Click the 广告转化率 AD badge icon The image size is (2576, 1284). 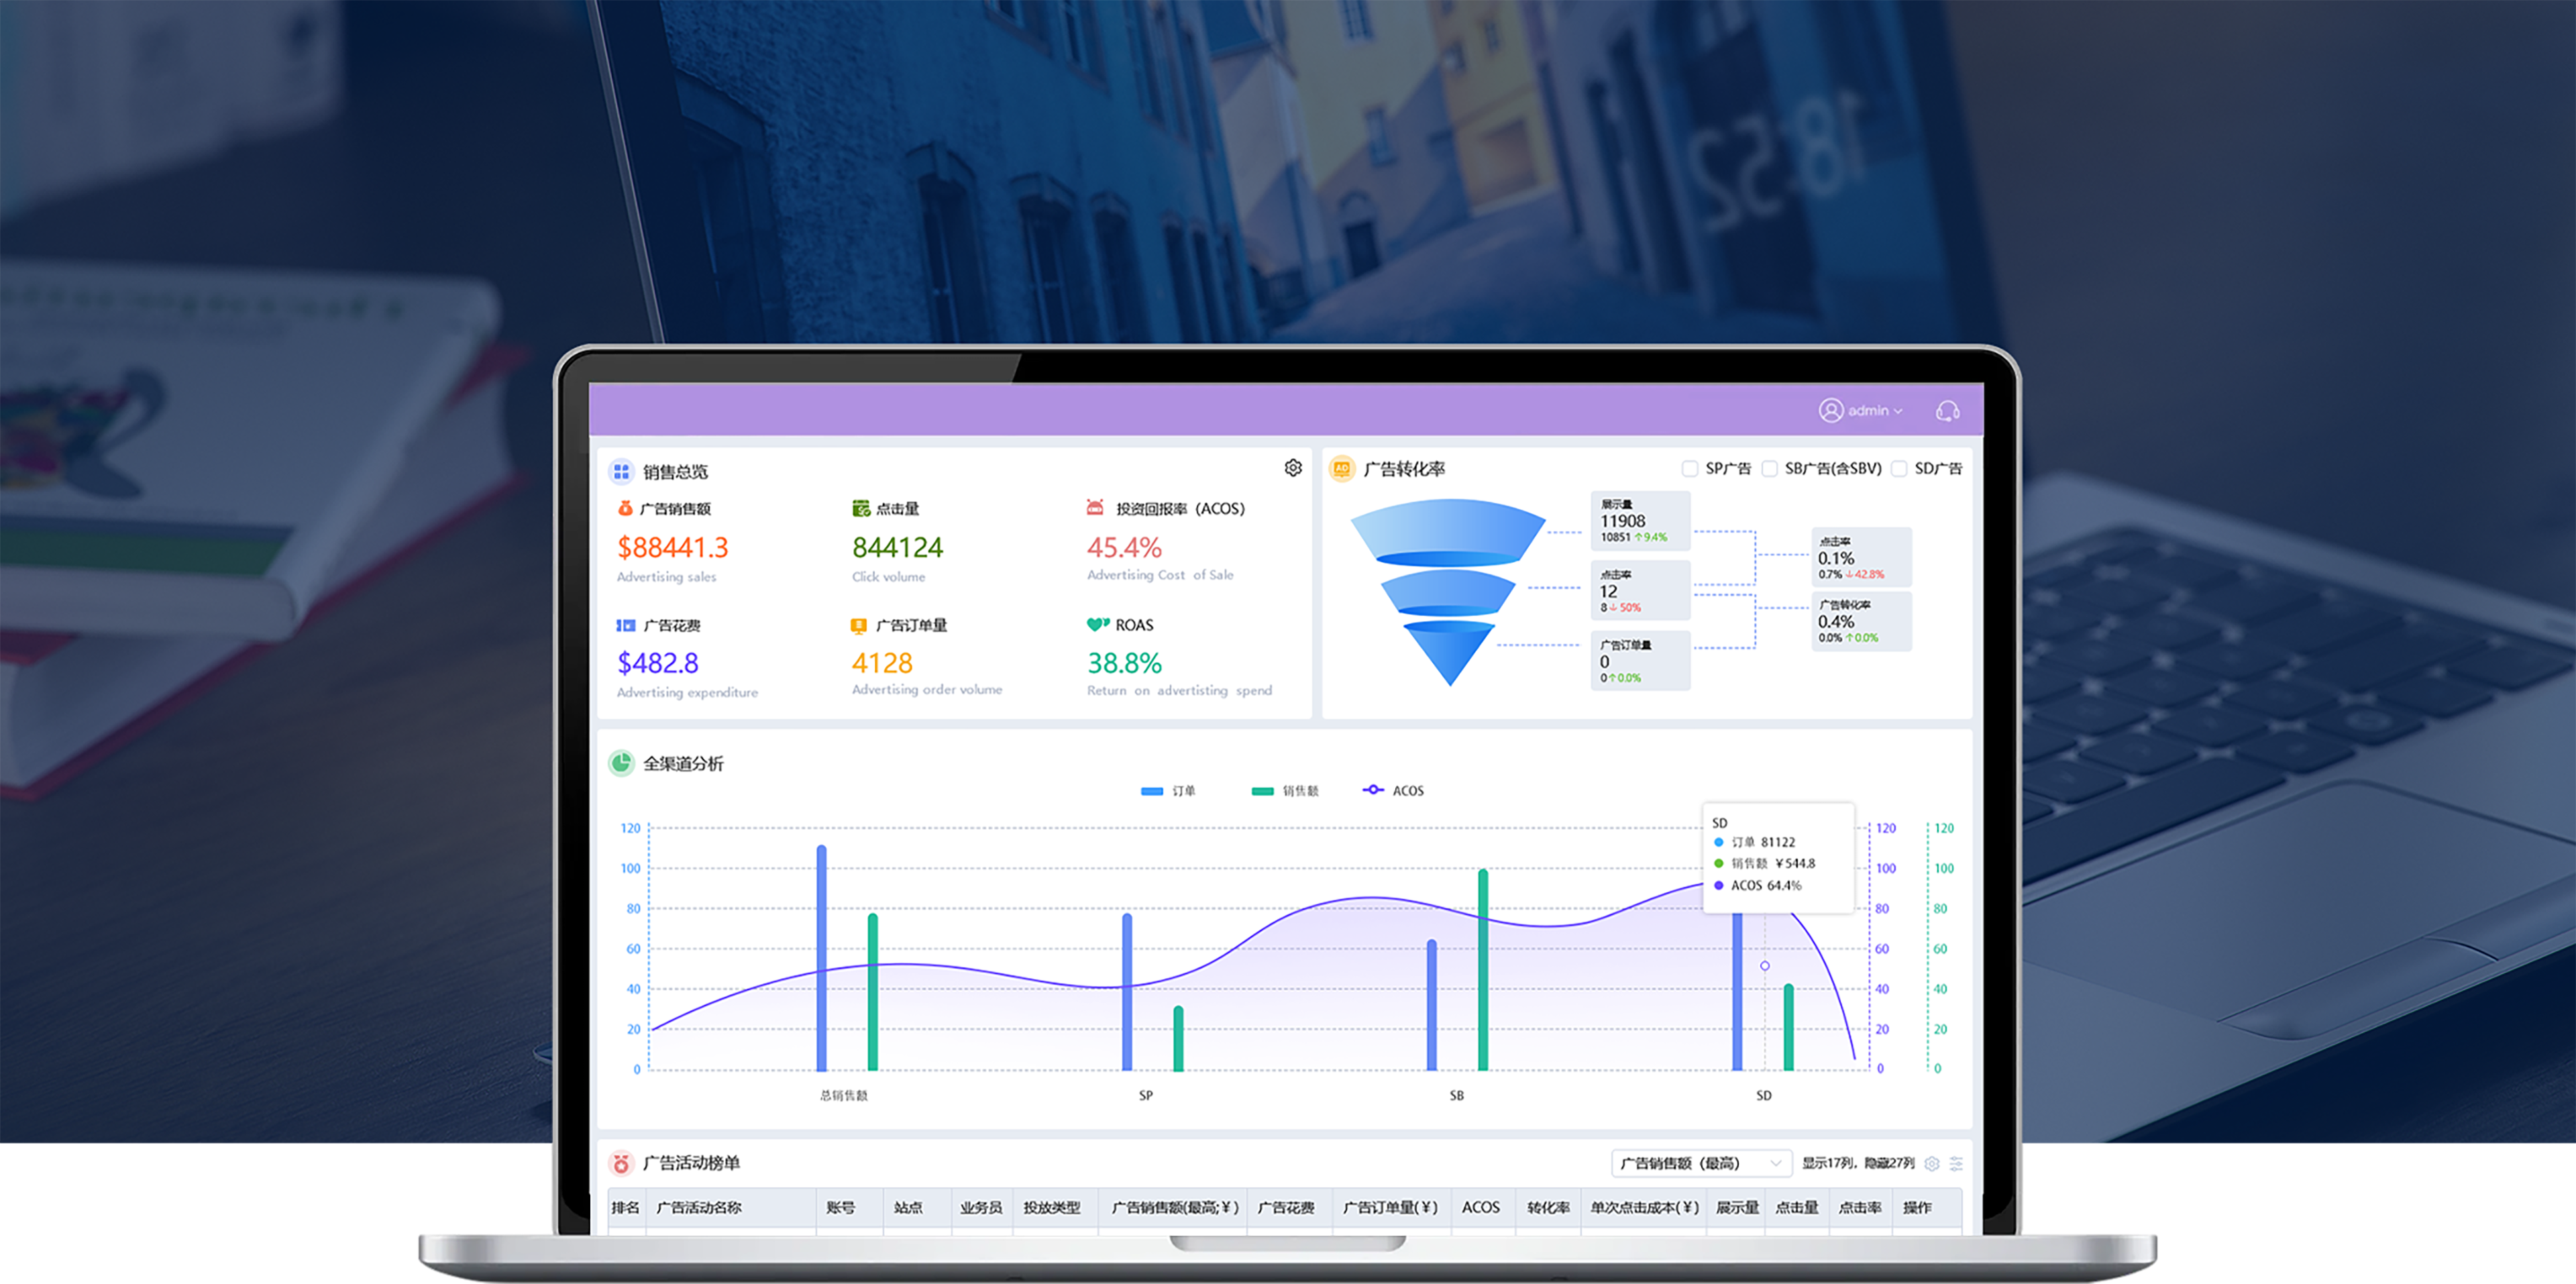1342,469
